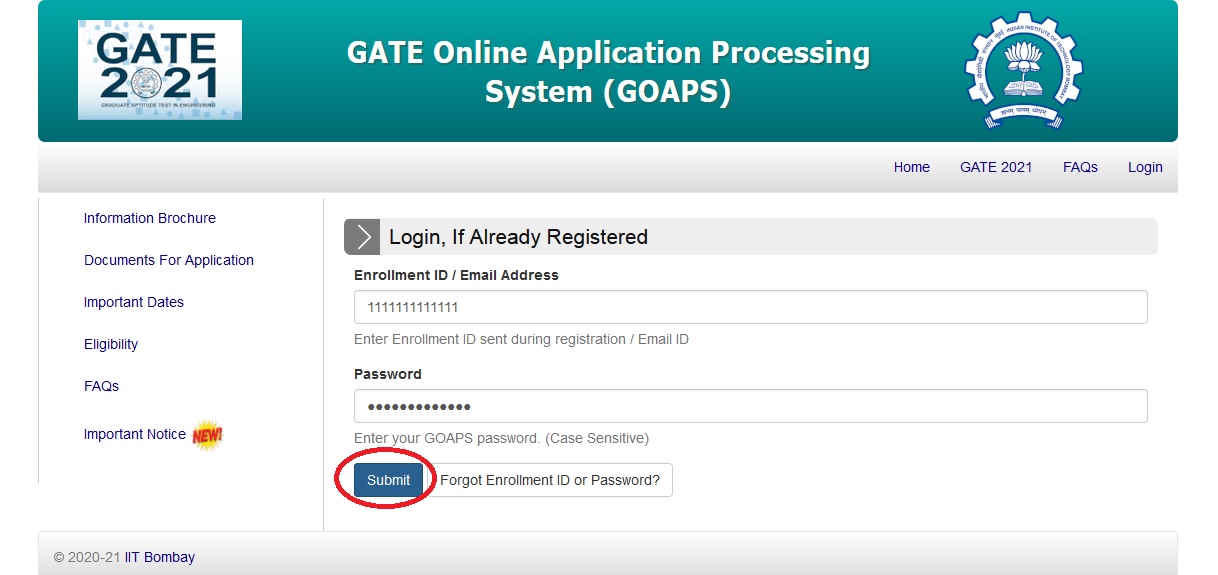
Task: Focus the Enrollment ID / Email Address field
Action: [x=751, y=307]
